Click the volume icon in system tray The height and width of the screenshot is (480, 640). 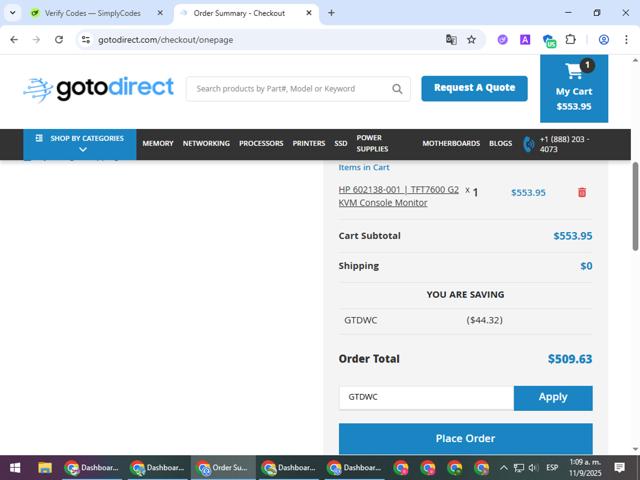point(533,468)
